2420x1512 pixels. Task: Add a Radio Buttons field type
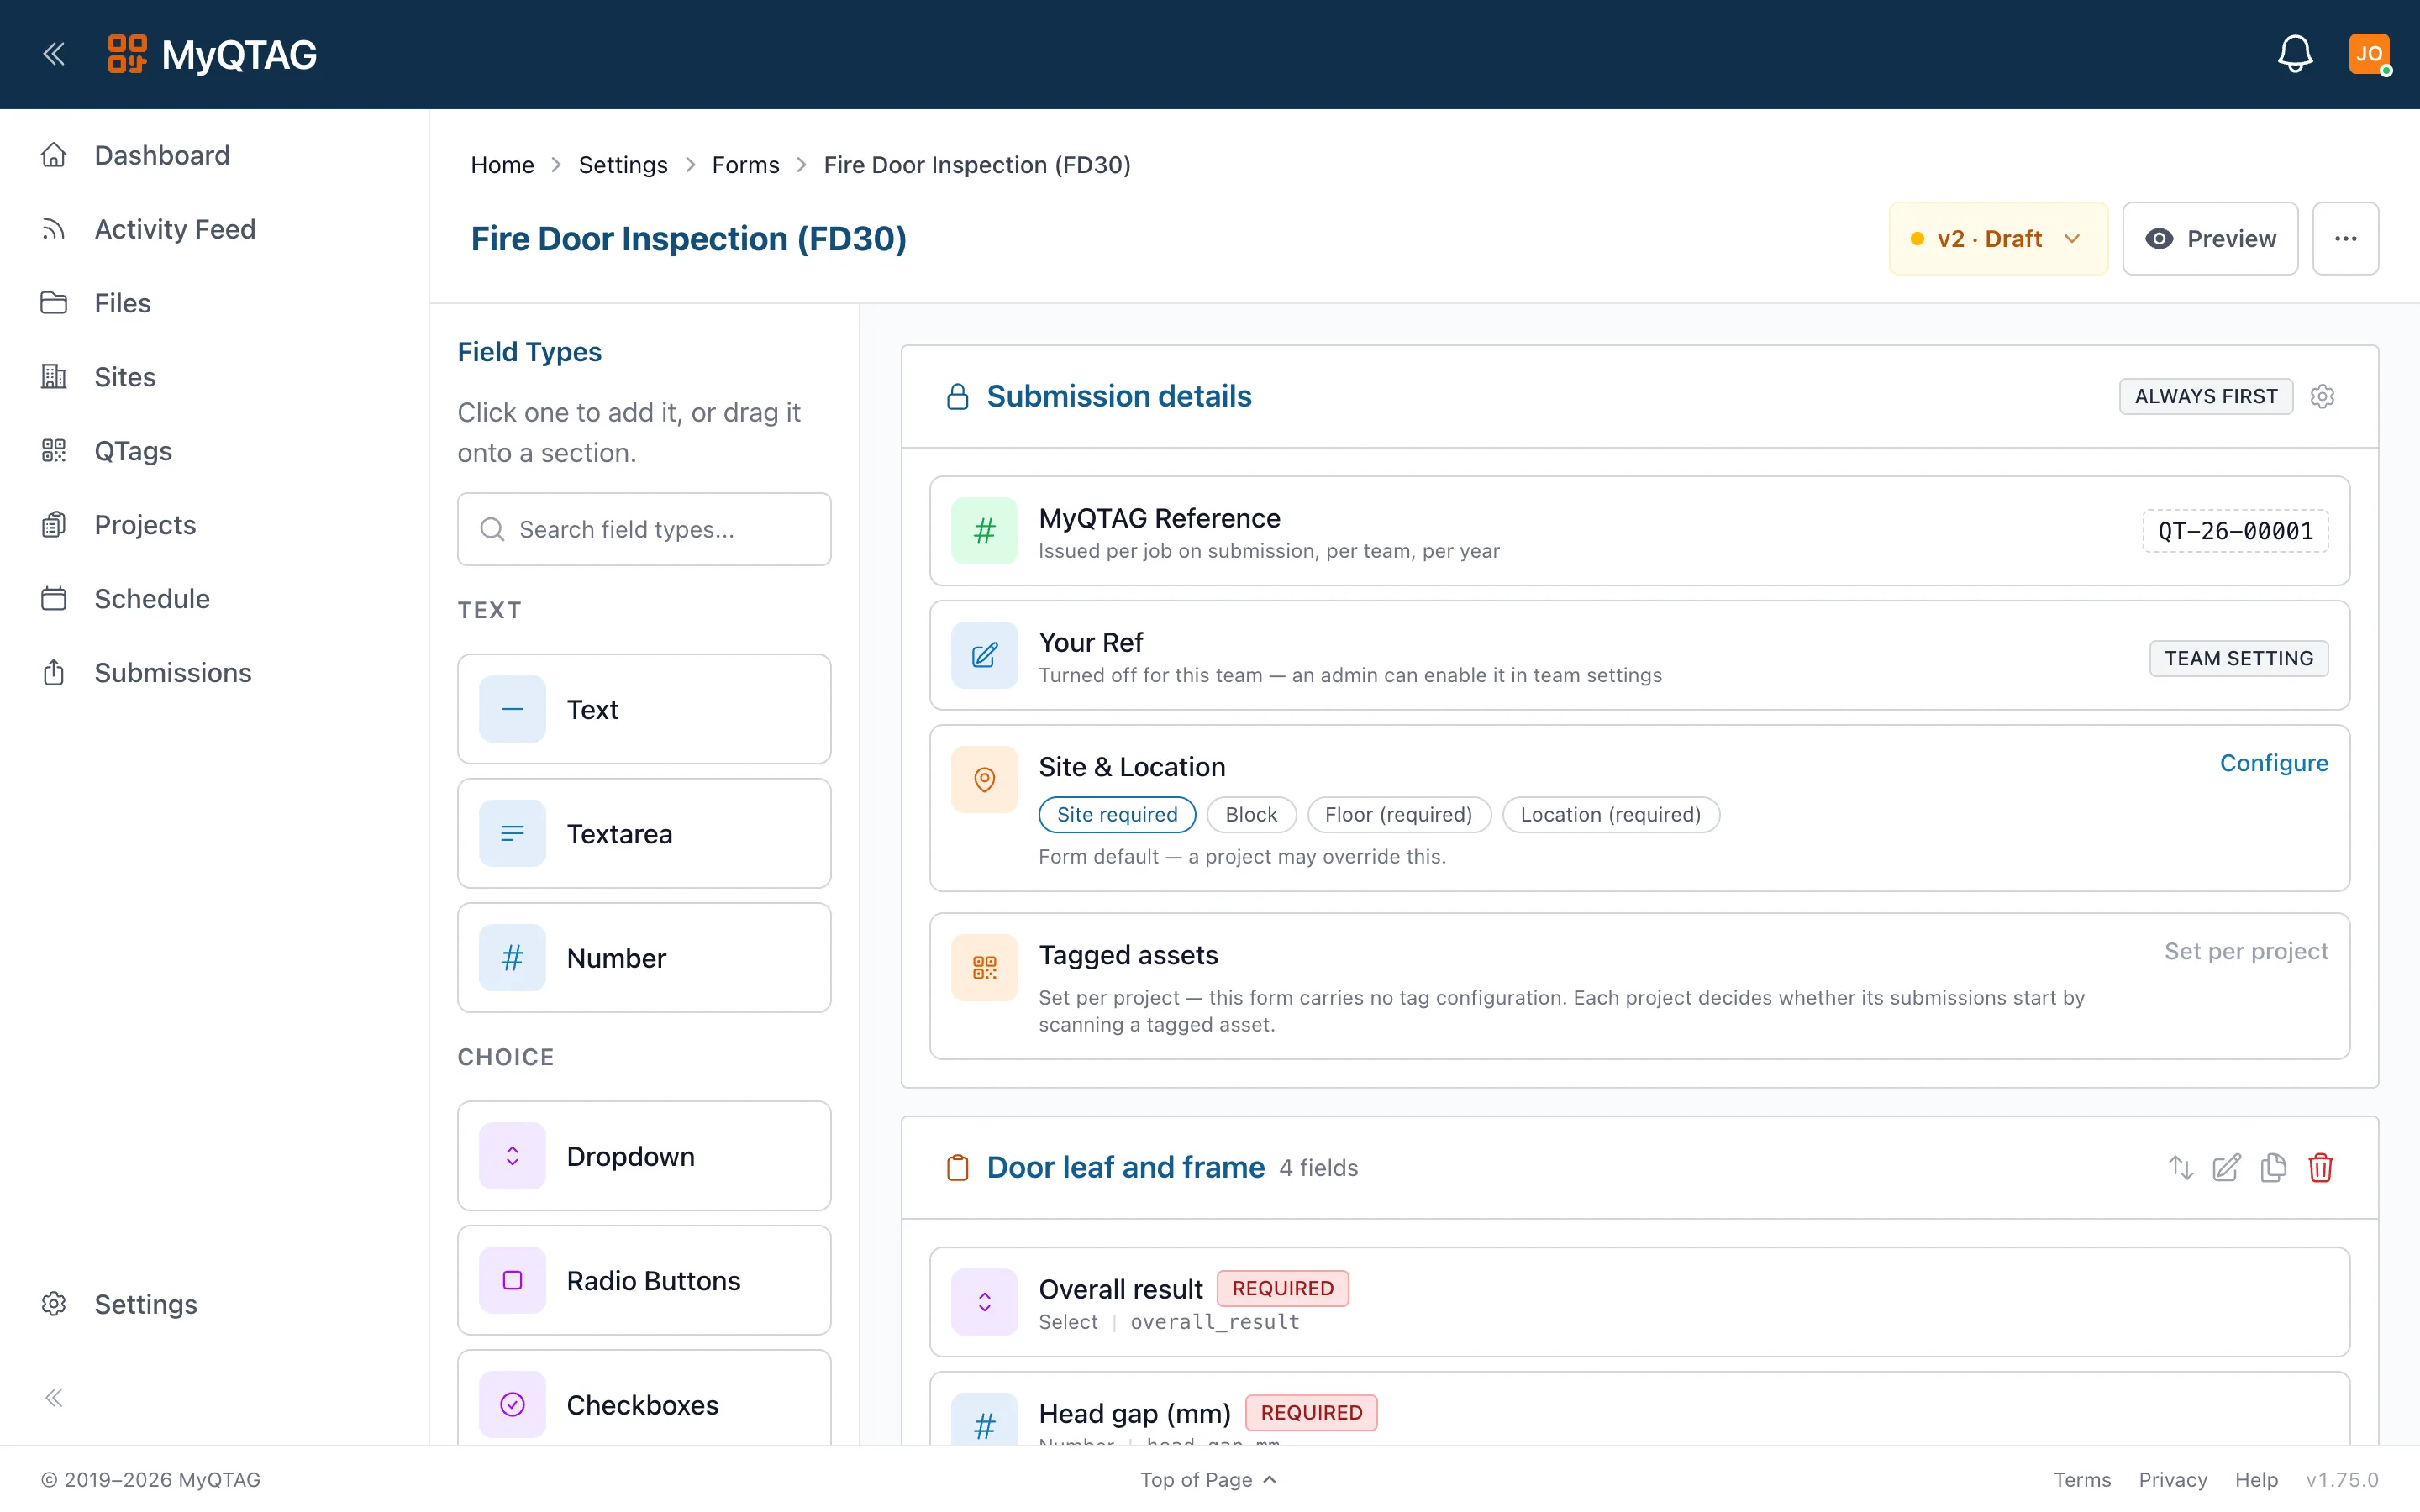[644, 1280]
